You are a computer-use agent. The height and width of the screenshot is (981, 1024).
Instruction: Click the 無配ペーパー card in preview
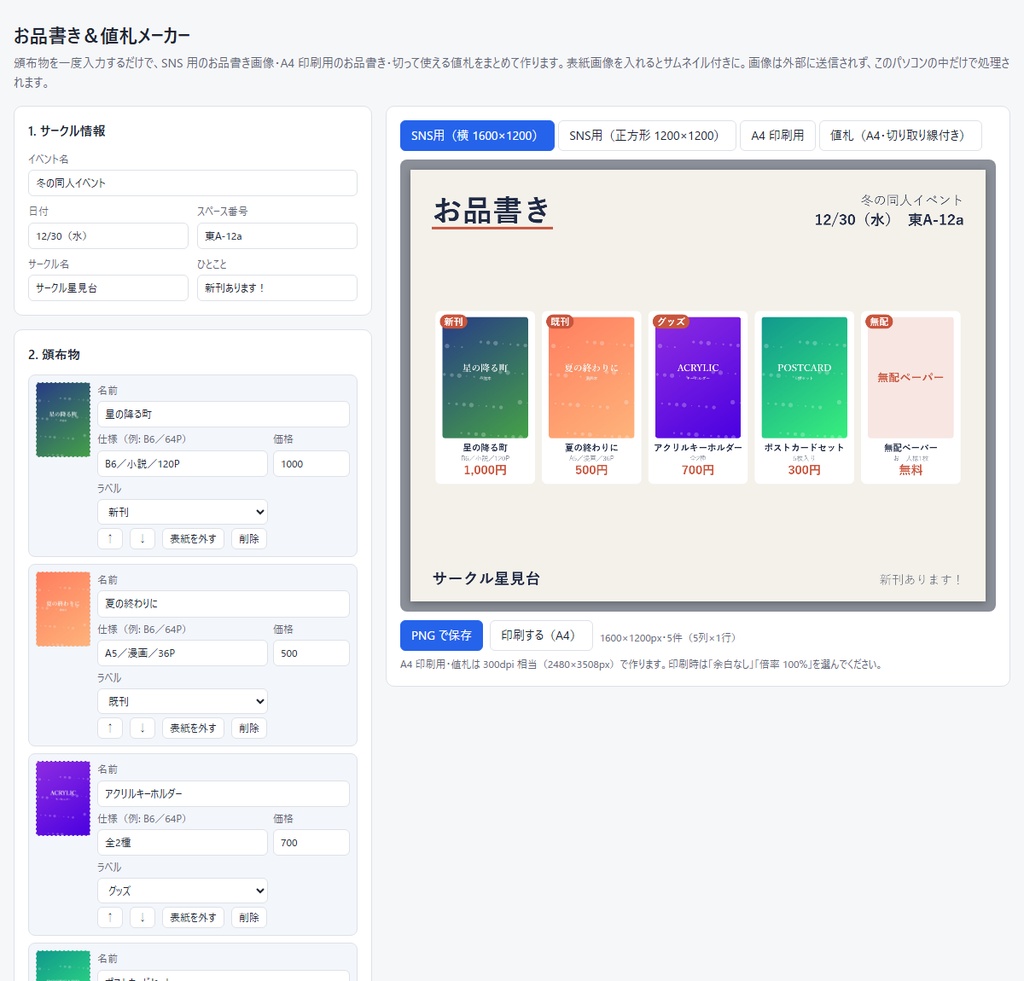click(910, 398)
